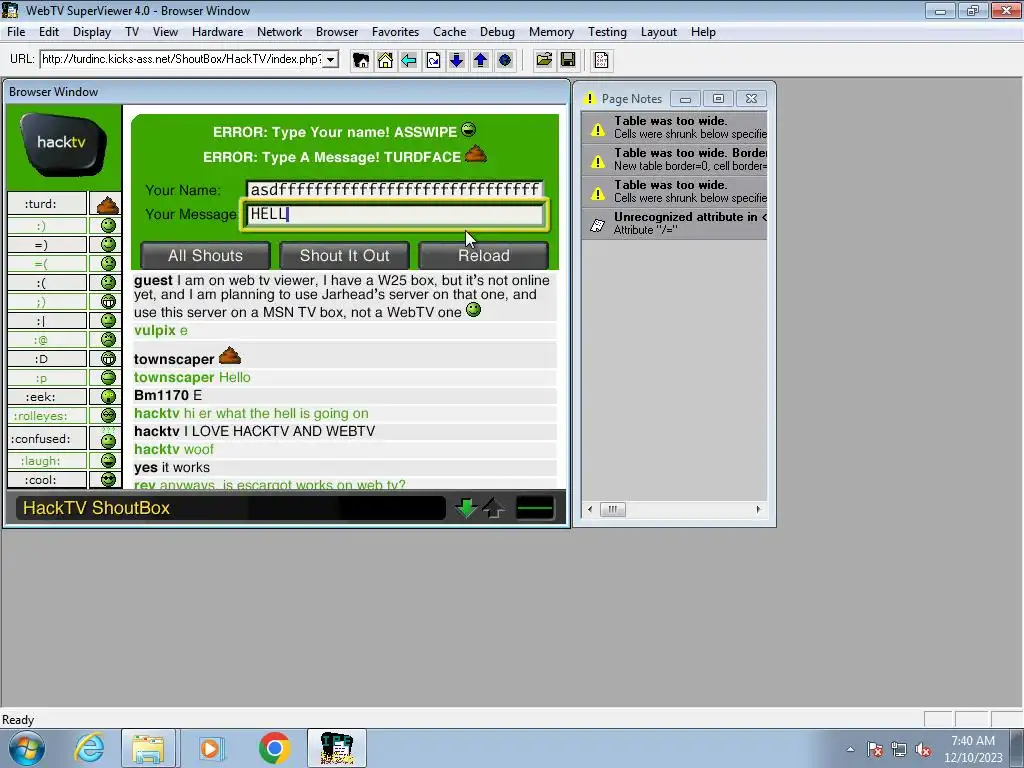Click the :laugh: face icon
The width and height of the screenshot is (1024, 768).
tap(108, 460)
